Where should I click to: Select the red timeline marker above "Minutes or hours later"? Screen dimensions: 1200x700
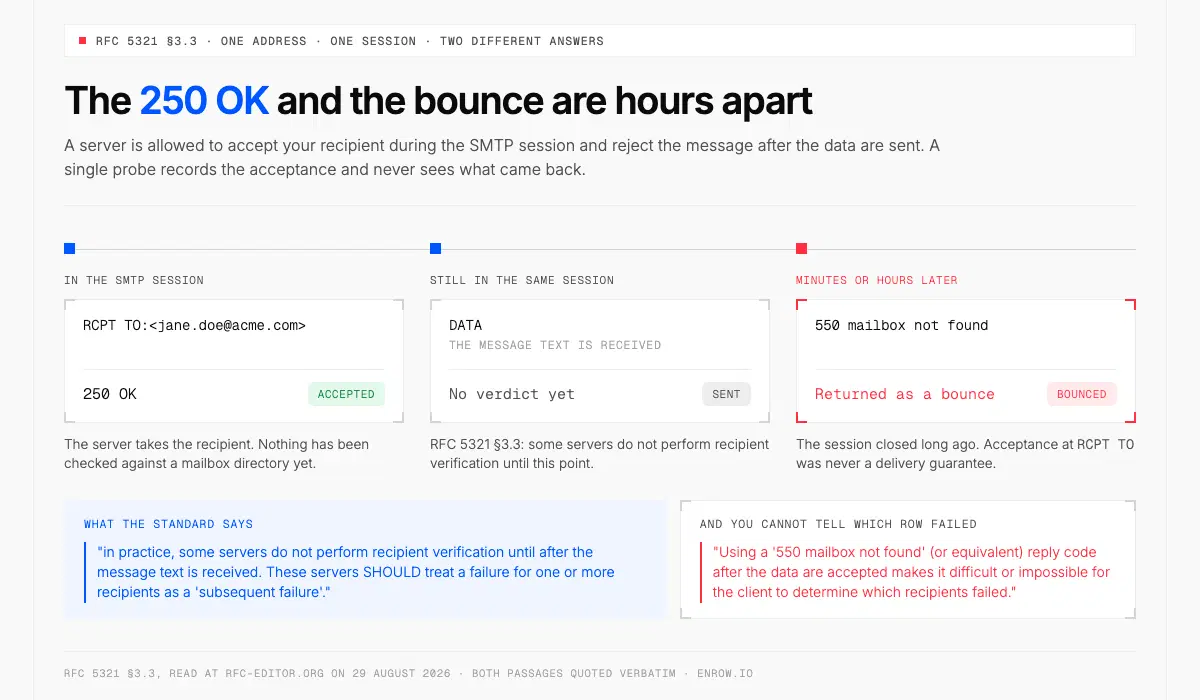801,249
